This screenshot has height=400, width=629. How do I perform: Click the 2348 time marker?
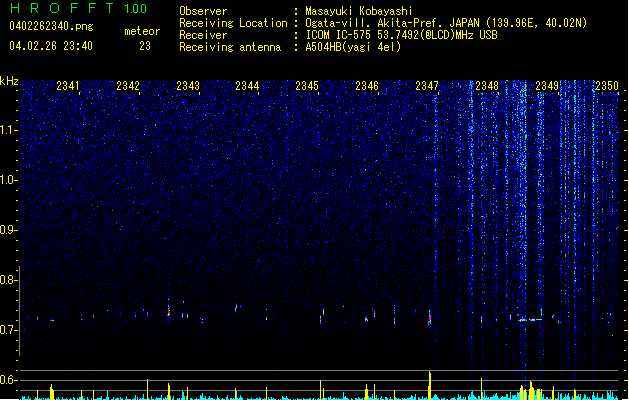(487, 86)
